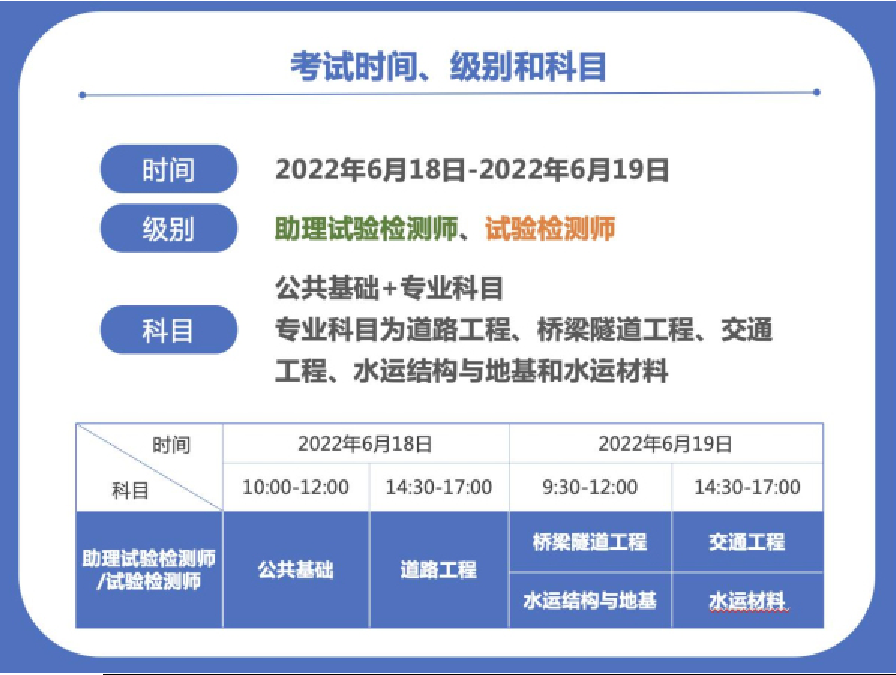Select the 水运结构与地基 cell
This screenshot has height=675, width=896.
click(592, 599)
